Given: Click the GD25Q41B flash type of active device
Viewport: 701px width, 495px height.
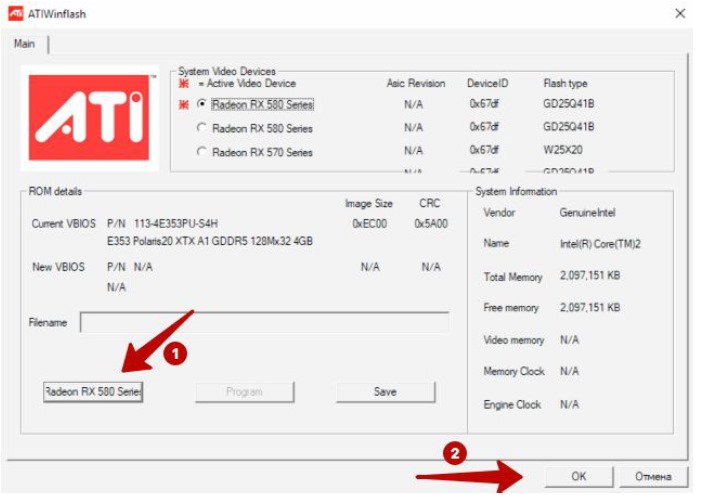Looking at the screenshot, I should coord(569,104).
